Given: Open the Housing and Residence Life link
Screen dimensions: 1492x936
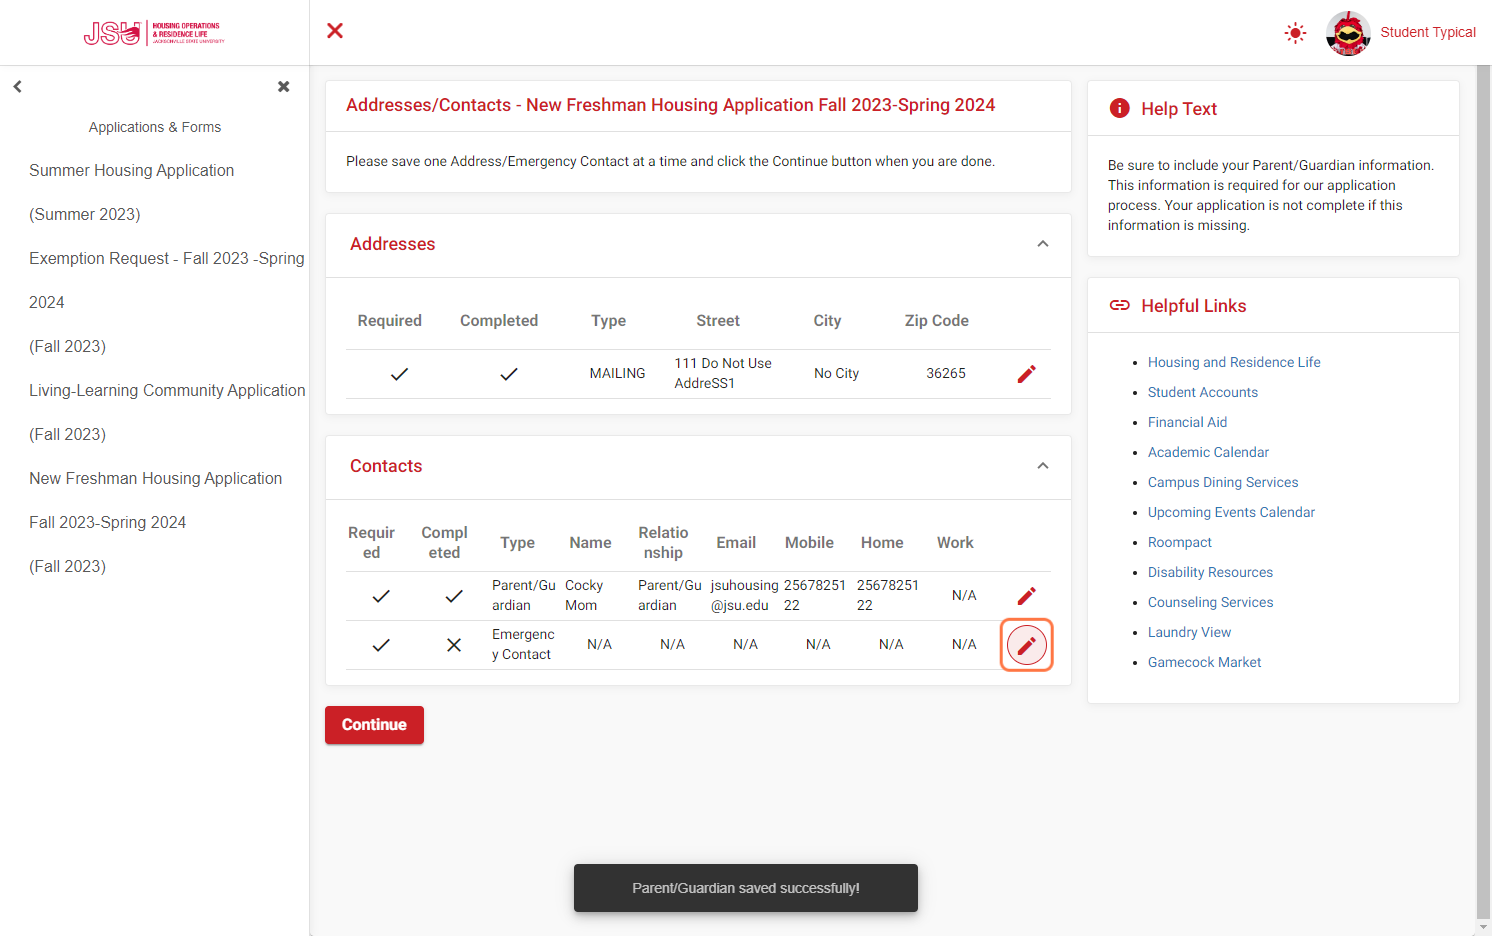Looking at the screenshot, I should (x=1234, y=362).
